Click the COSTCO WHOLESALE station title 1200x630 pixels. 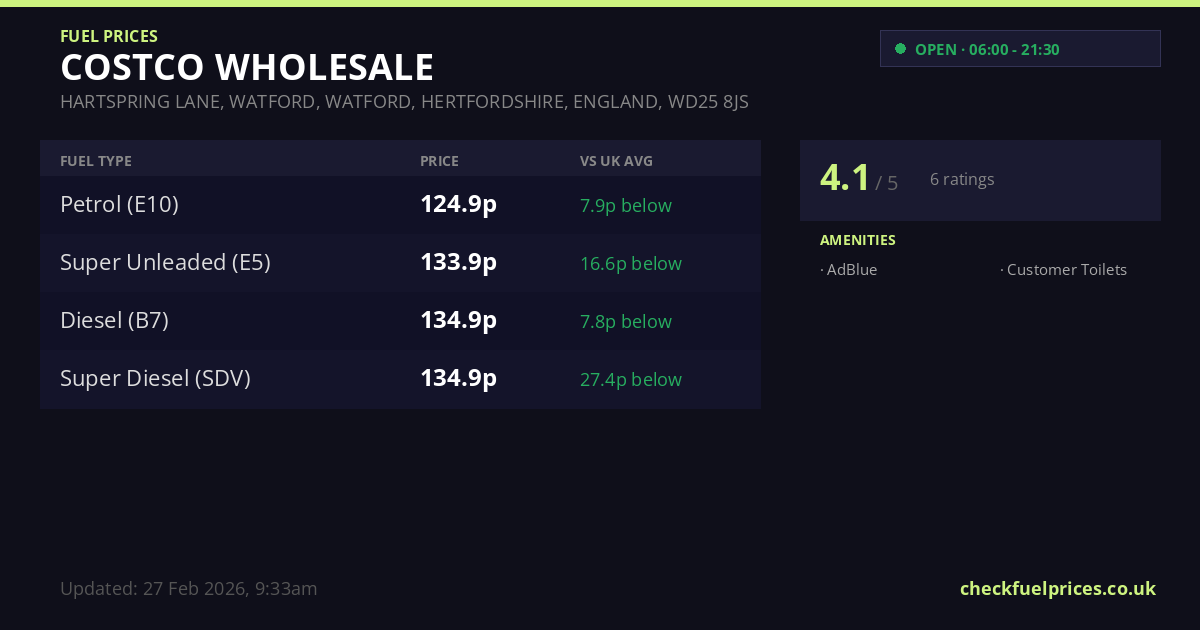pos(247,68)
